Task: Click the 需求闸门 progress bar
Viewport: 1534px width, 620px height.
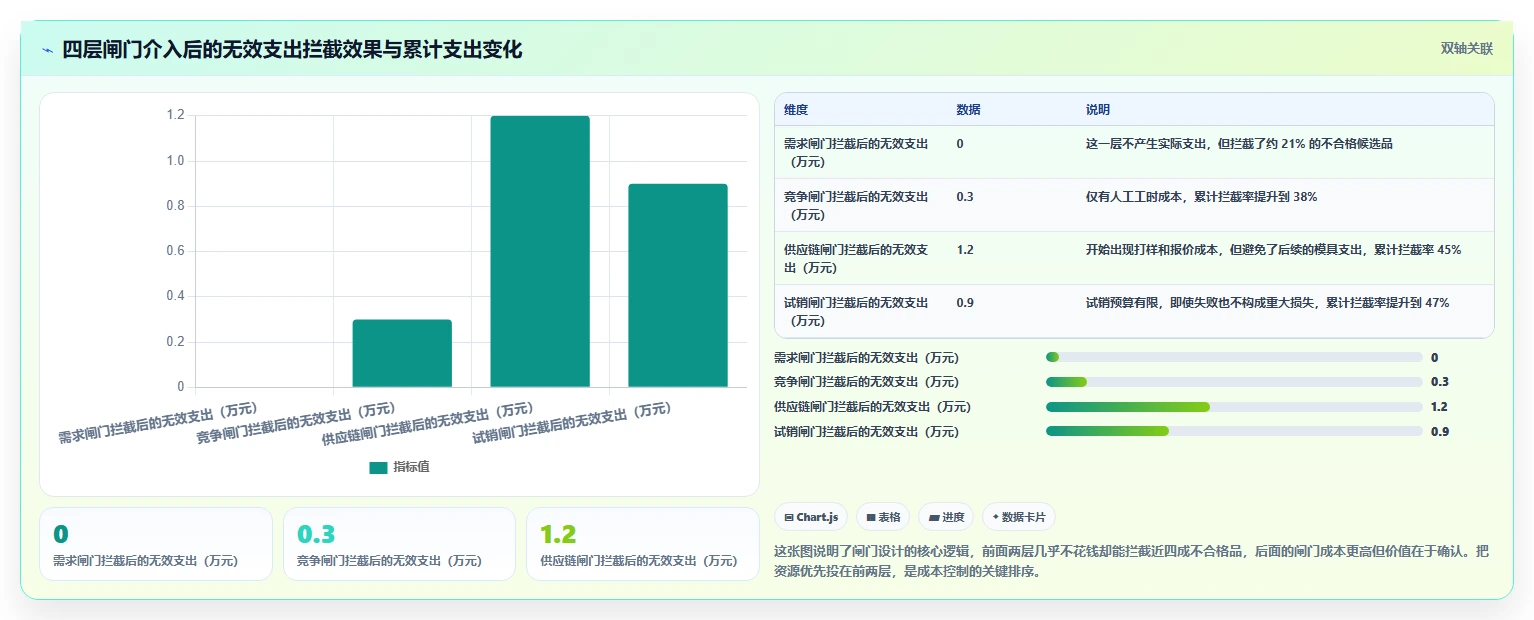Action: 1234,357
